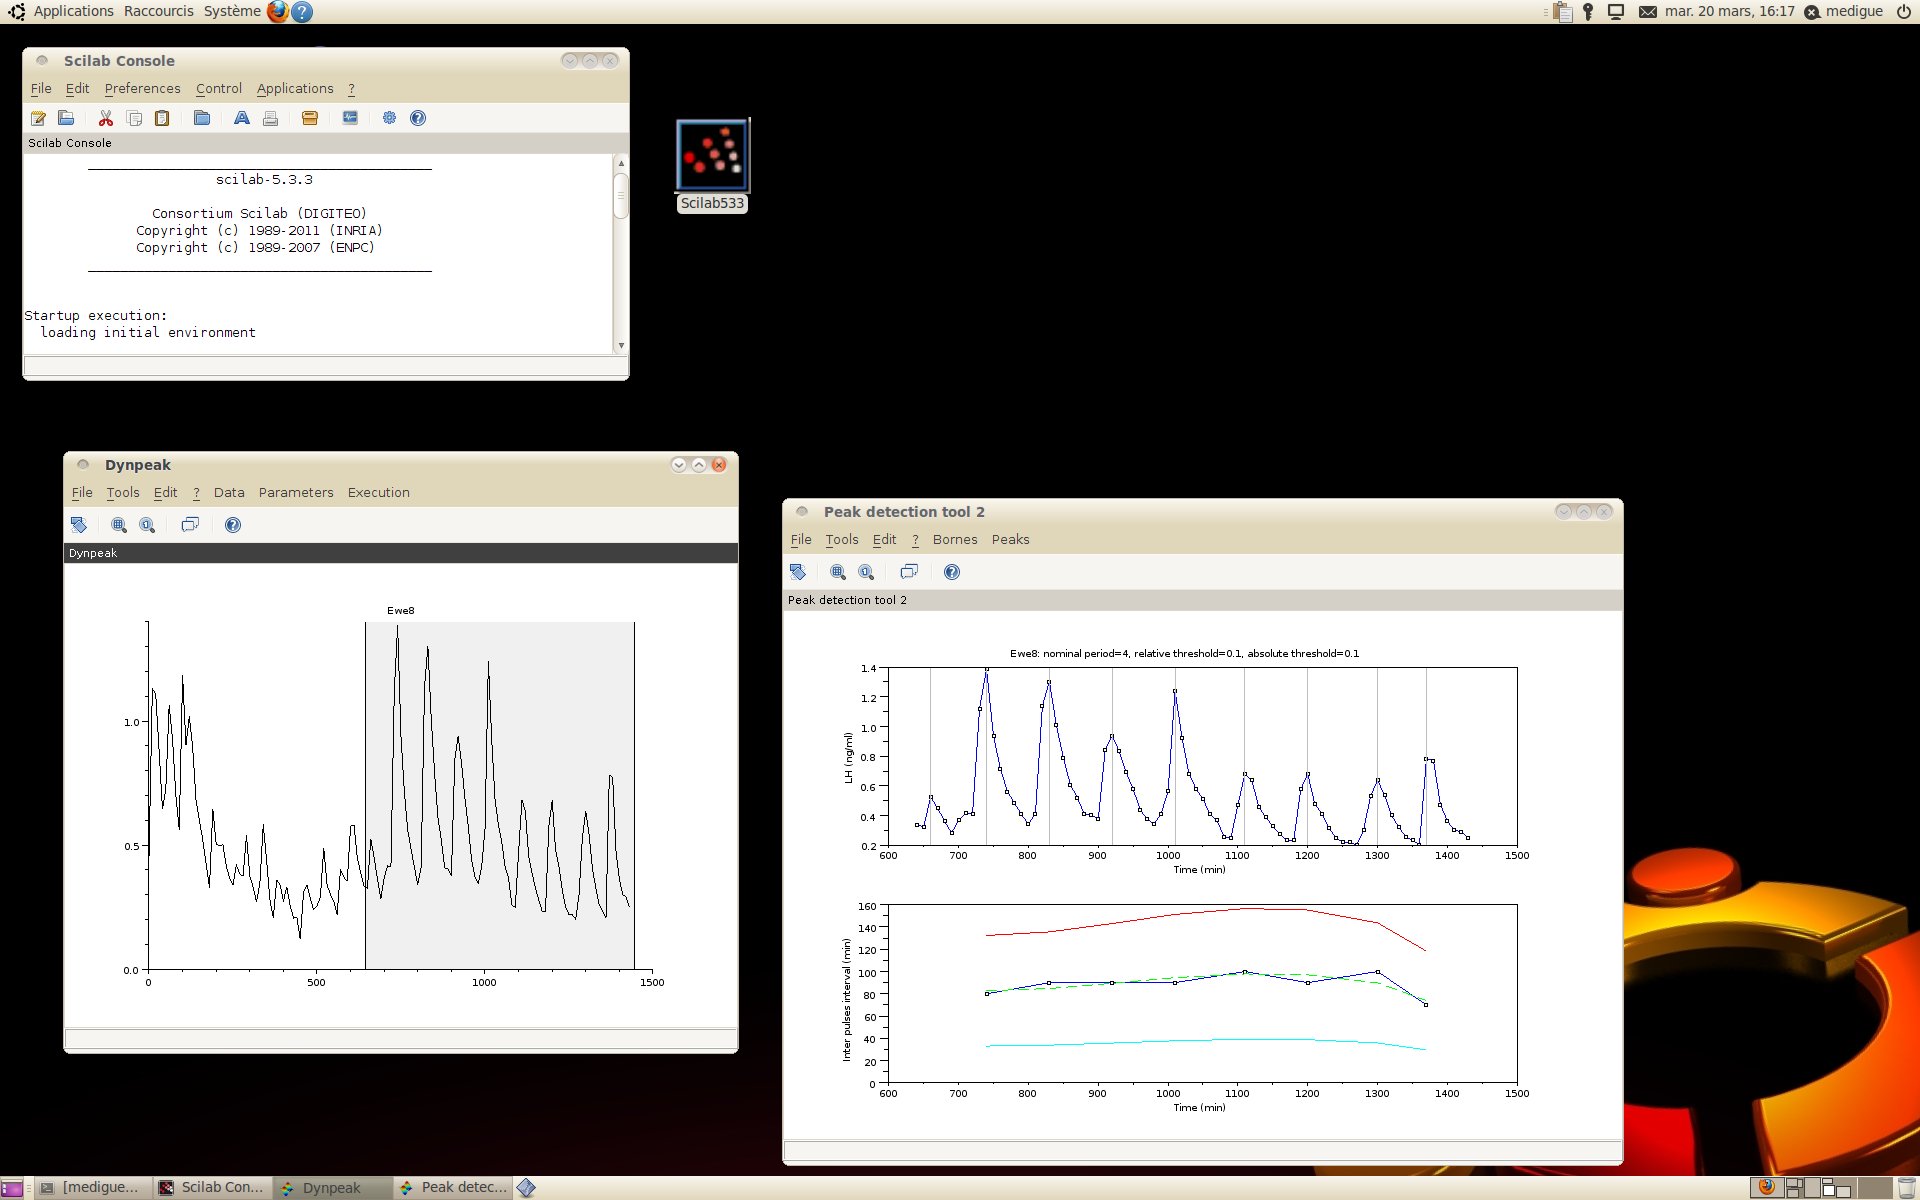The height and width of the screenshot is (1200, 1920).
Task: Open Control menu in Scilab Console
Action: [219, 89]
